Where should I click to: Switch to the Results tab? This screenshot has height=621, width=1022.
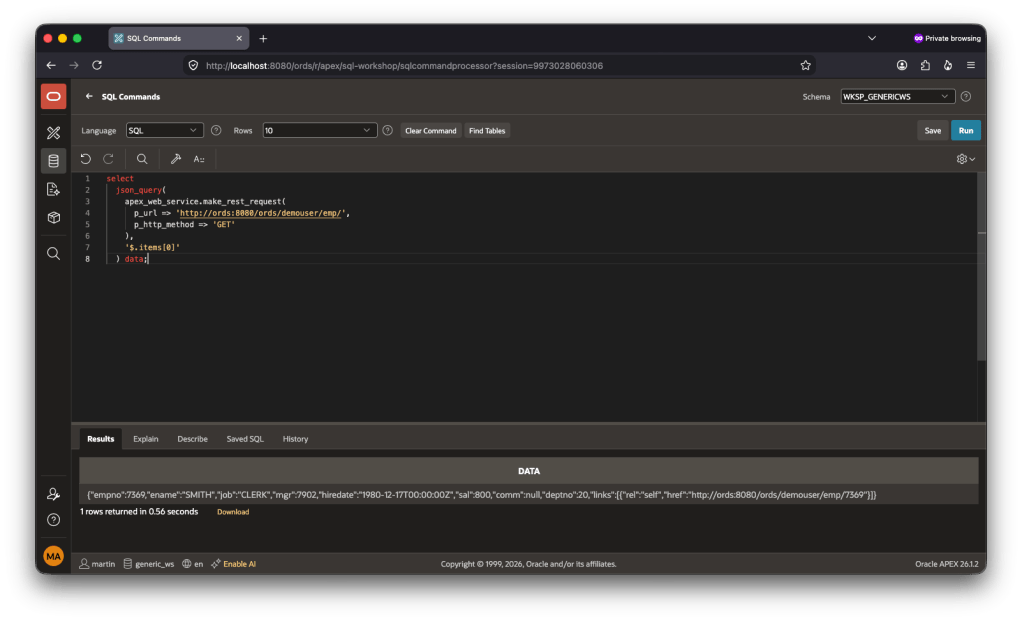tap(100, 439)
